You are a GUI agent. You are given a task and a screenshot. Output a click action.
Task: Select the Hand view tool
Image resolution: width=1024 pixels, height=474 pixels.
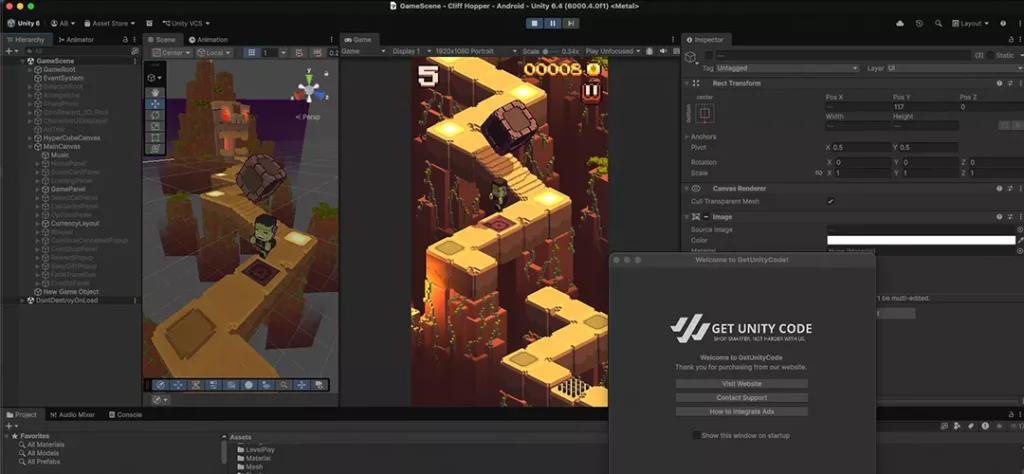coord(155,92)
